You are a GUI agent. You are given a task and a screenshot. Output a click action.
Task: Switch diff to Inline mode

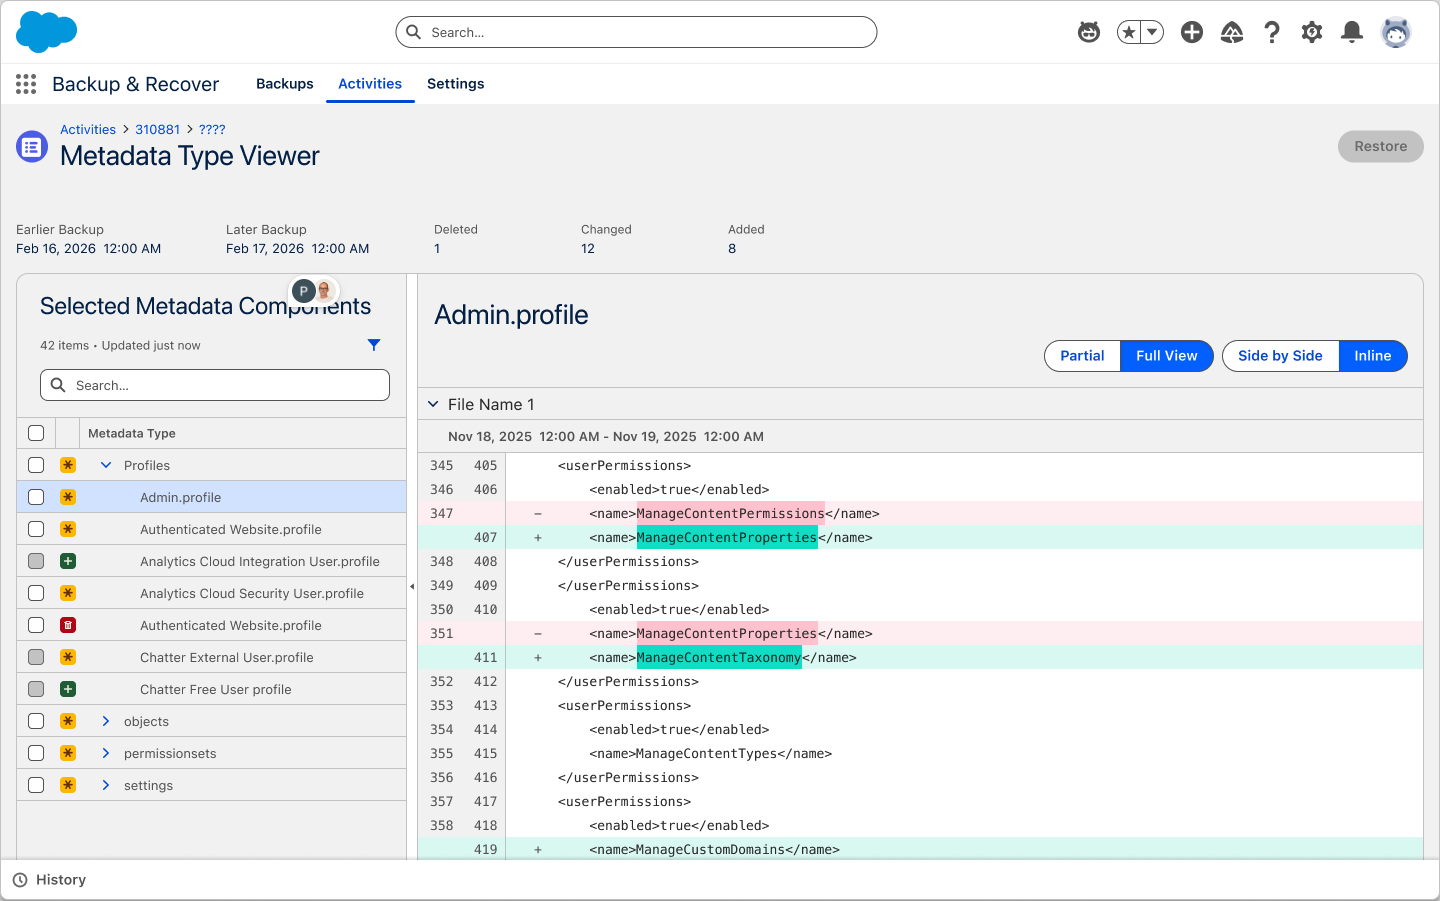pos(1373,356)
